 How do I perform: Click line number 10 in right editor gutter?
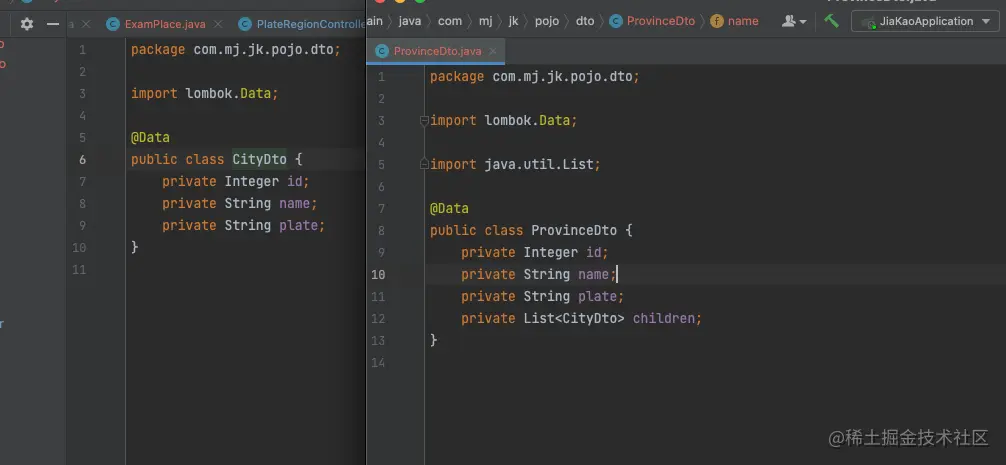click(378, 275)
